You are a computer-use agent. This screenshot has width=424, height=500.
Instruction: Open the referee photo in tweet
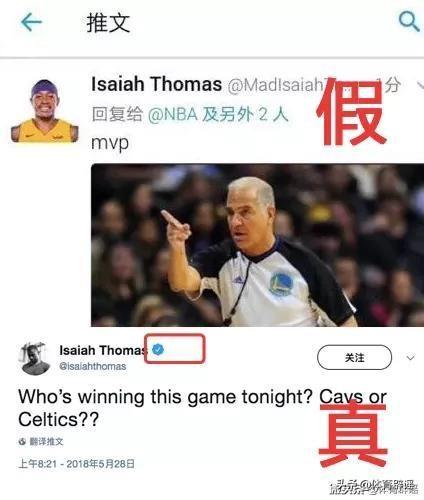257,245
